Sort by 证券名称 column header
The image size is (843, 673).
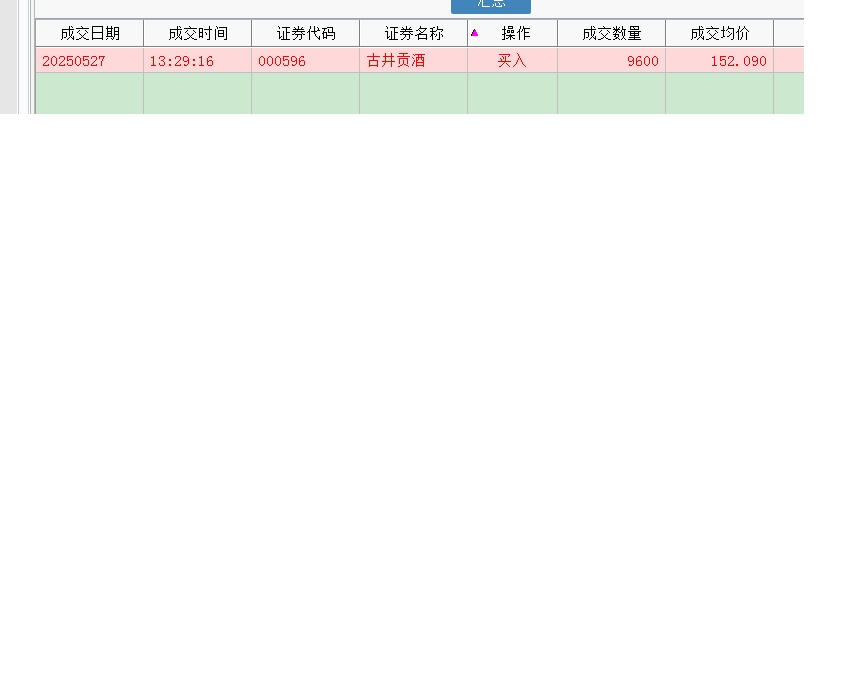(414, 33)
